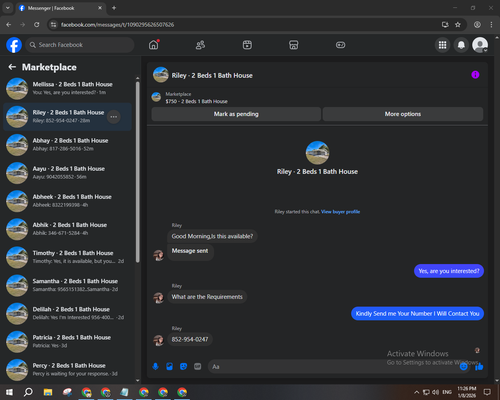500x400 pixels.
Task: Open a new browser tab
Action: pyautogui.click(x=114, y=8)
